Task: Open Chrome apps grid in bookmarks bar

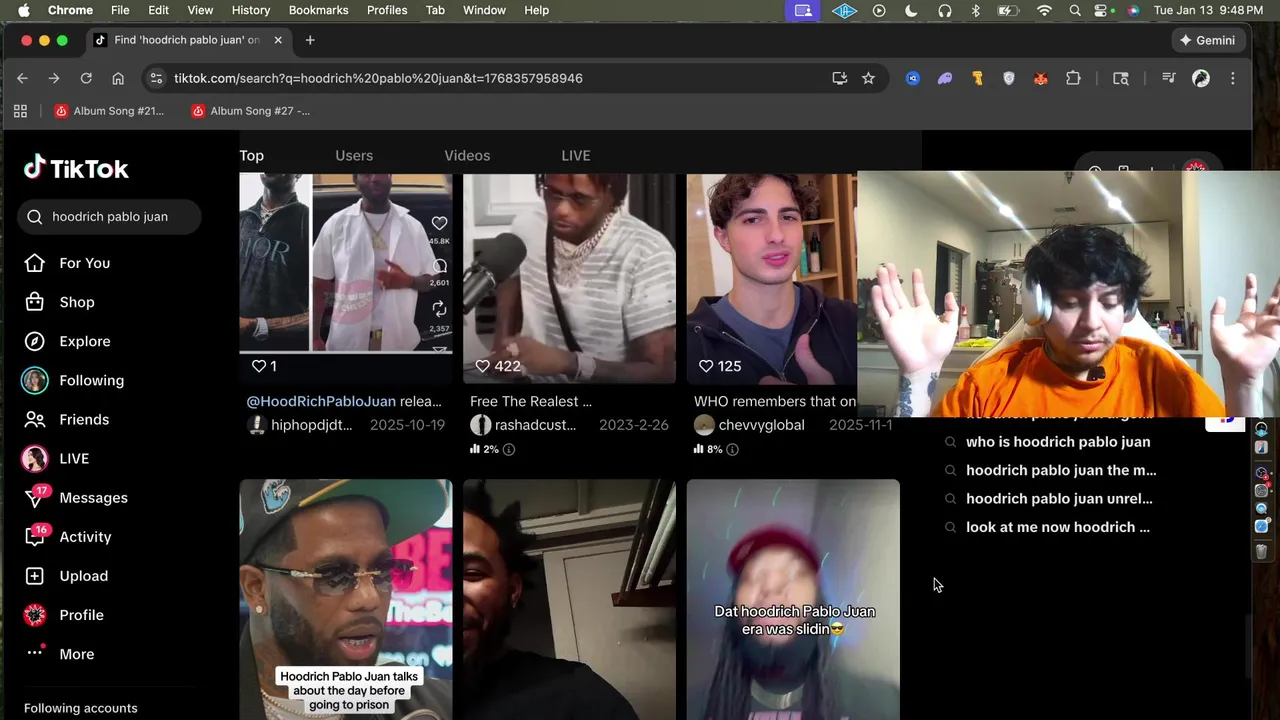Action: pos(20,111)
